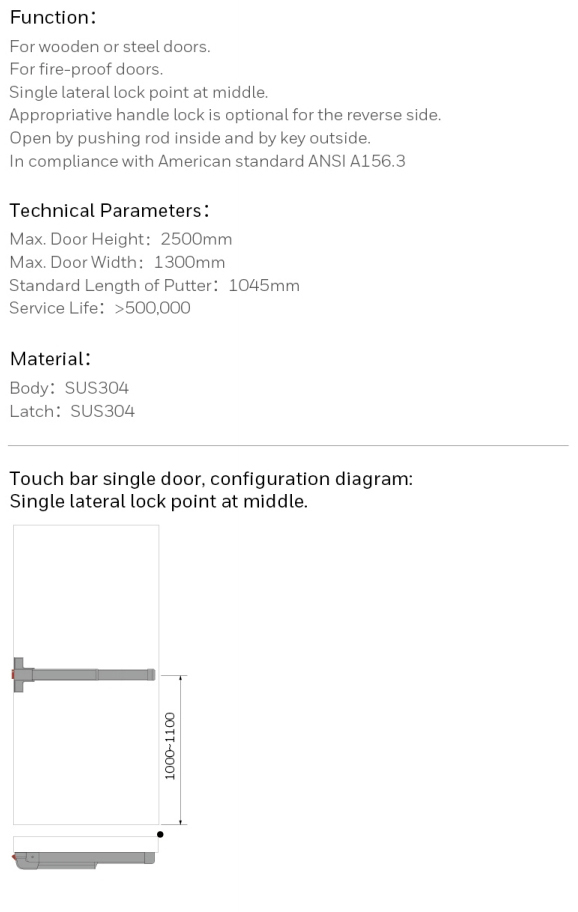Image resolution: width=578 pixels, height=912 pixels.
Task: Click the Function heading
Action: point(53,17)
